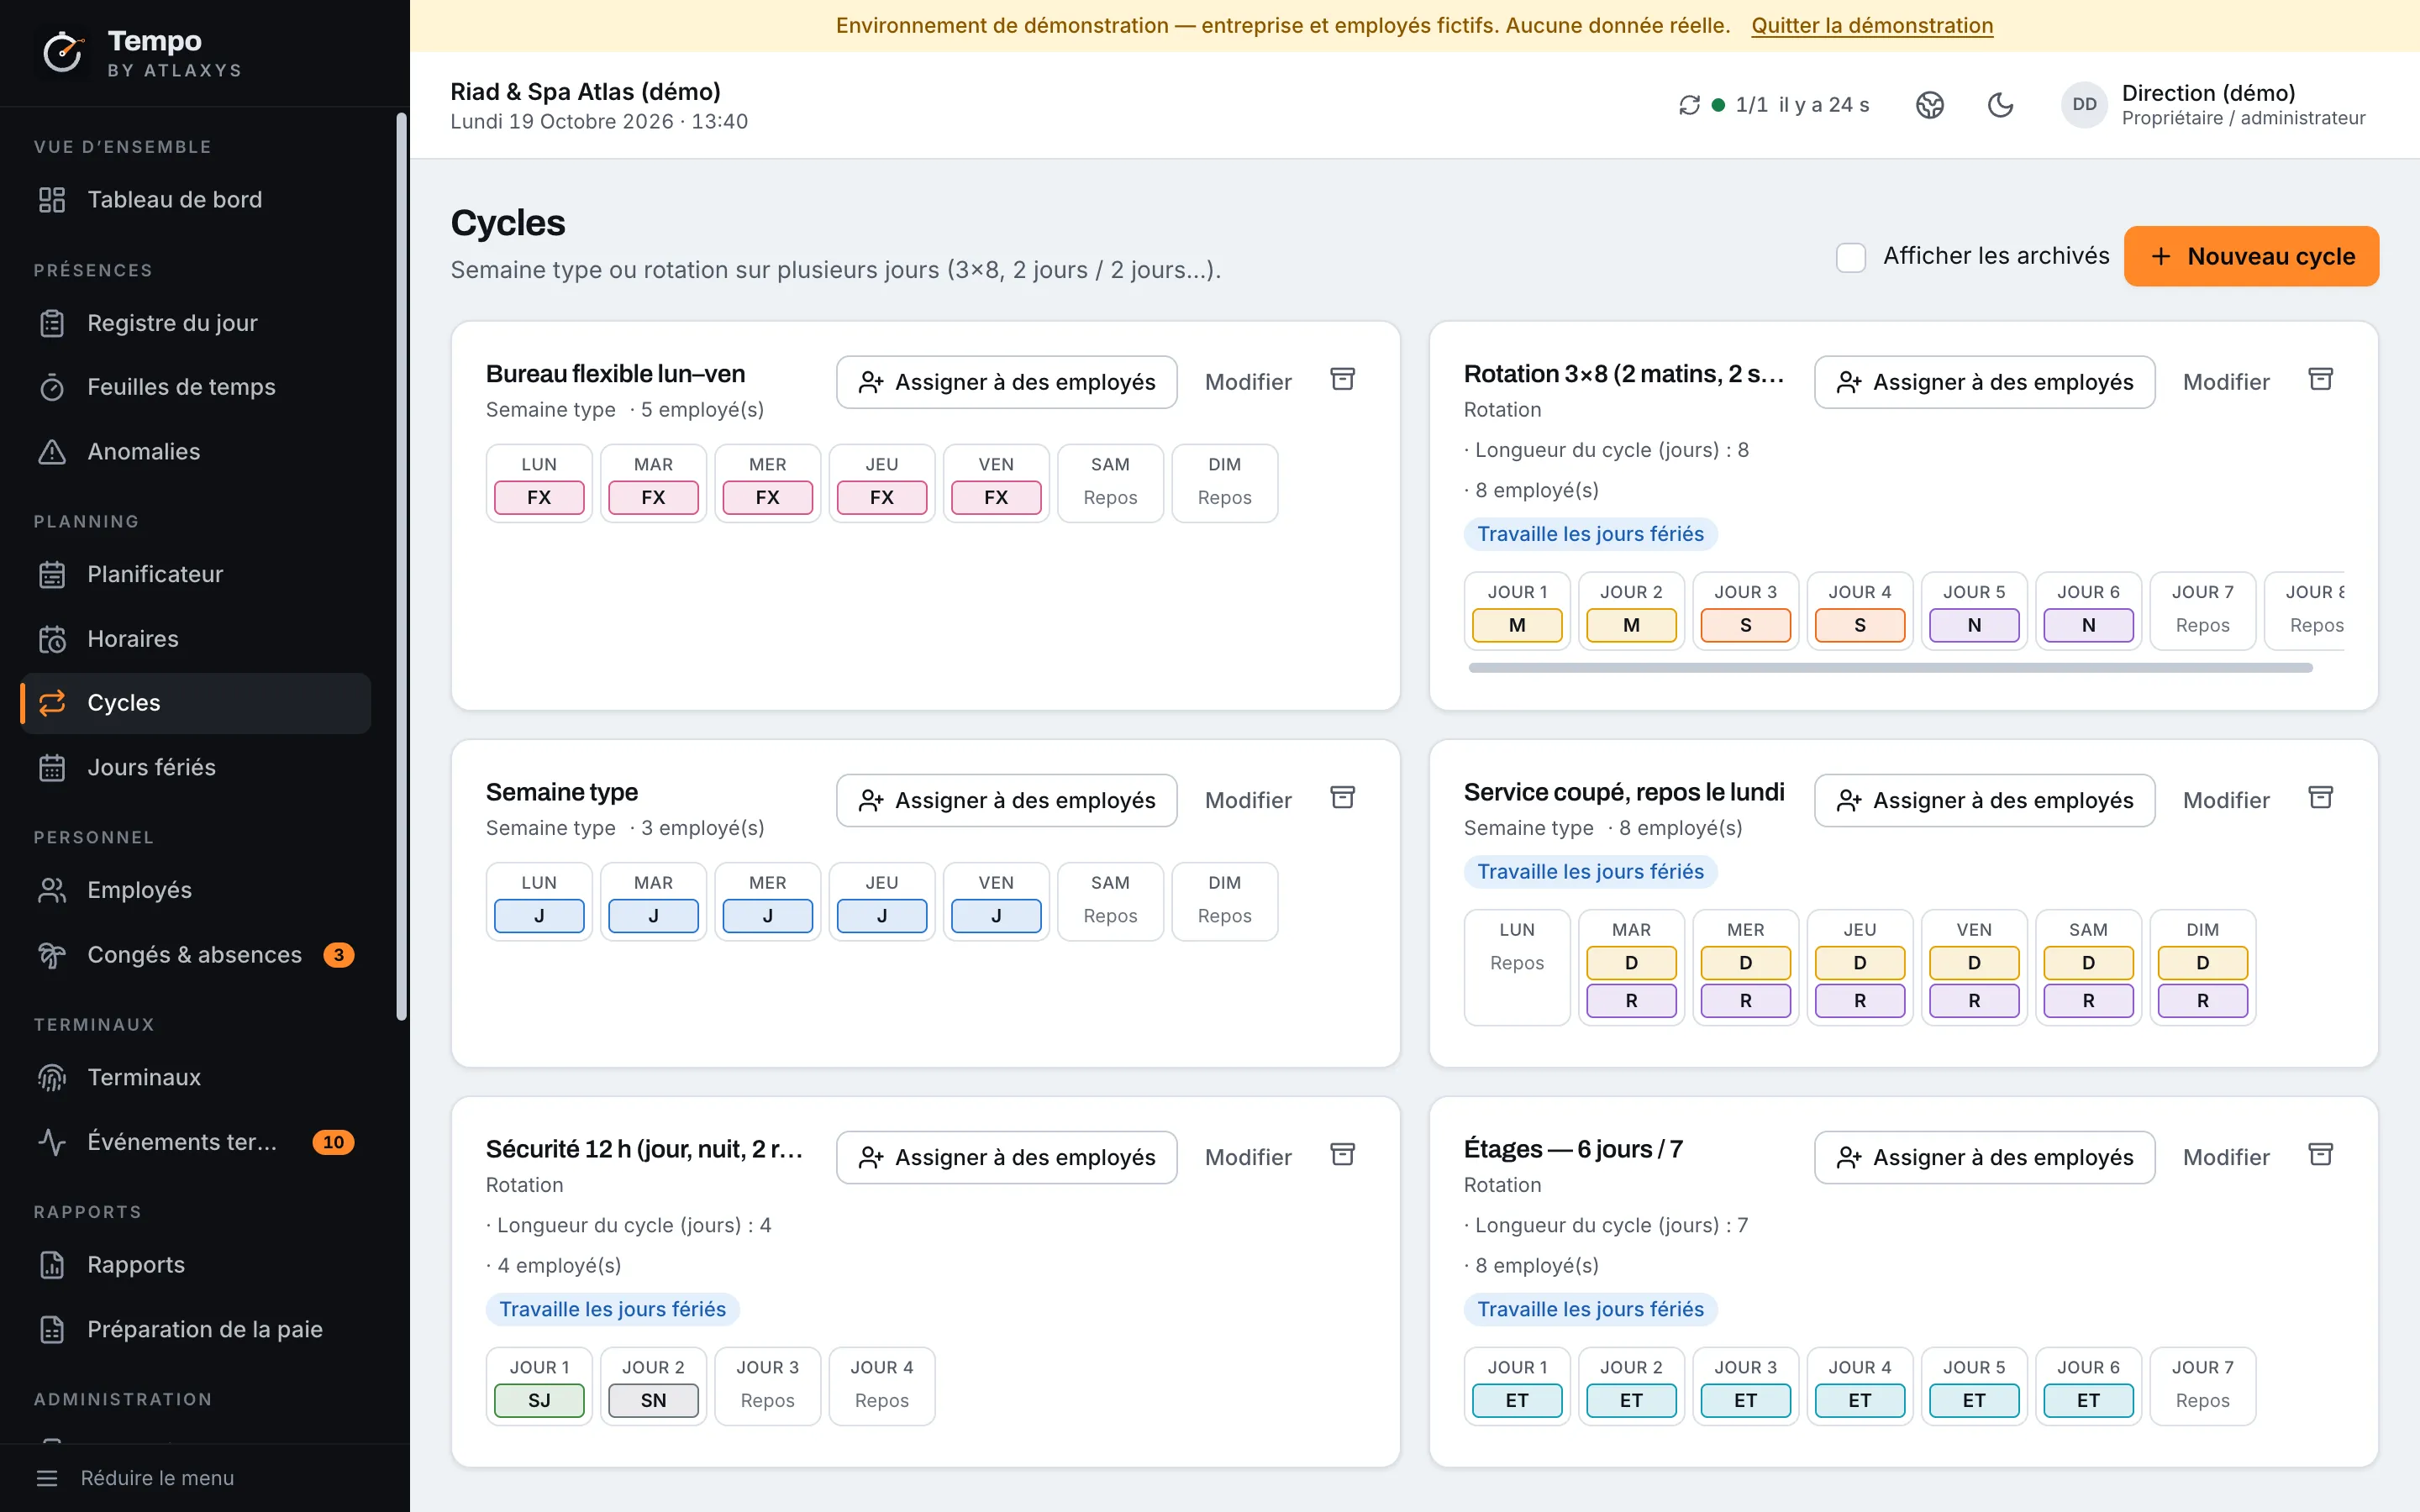Toggle dark mode with moon icon
Viewport: 2420px width, 1512px height.
pos(2000,105)
